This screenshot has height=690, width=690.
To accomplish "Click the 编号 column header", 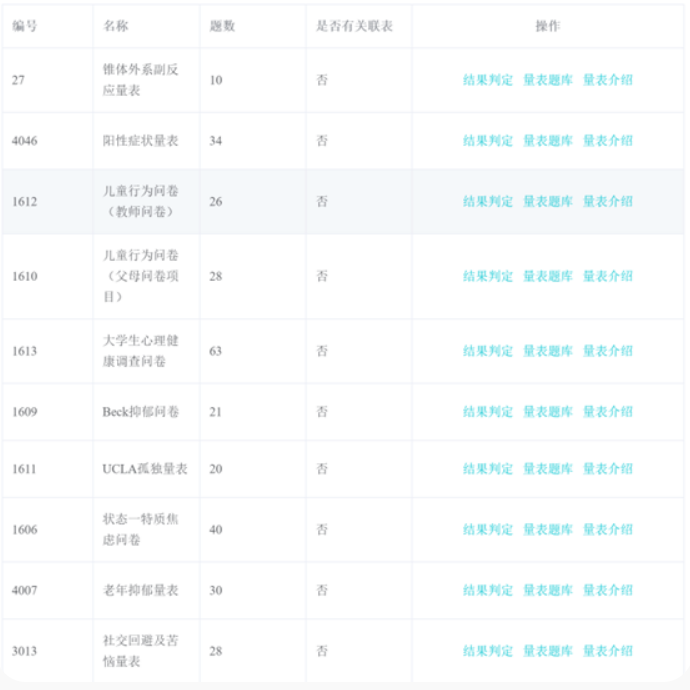I will coord(25,26).
